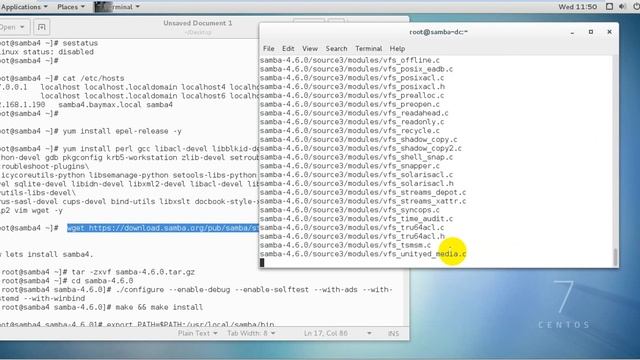Image resolution: width=640 pixels, height=360 pixels.
Task: Click the vfs_solarisacl.h line in terminal
Action: [356, 184]
